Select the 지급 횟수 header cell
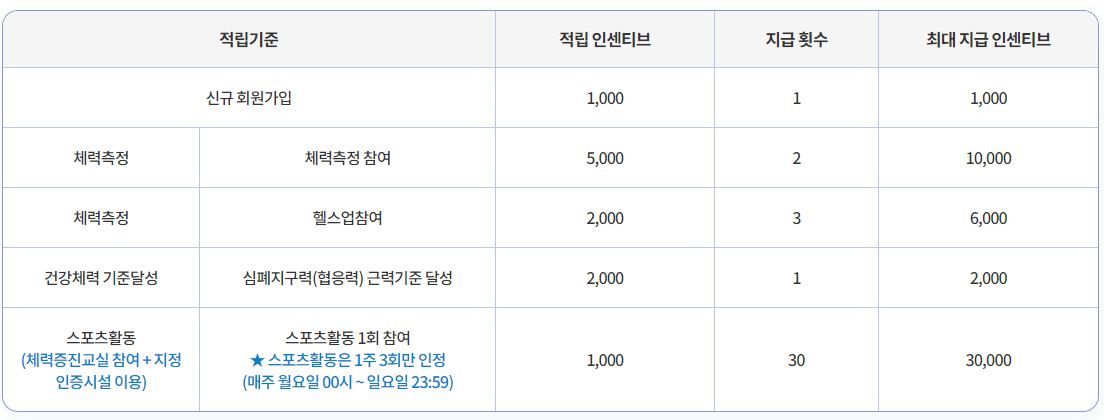 click(x=796, y=40)
